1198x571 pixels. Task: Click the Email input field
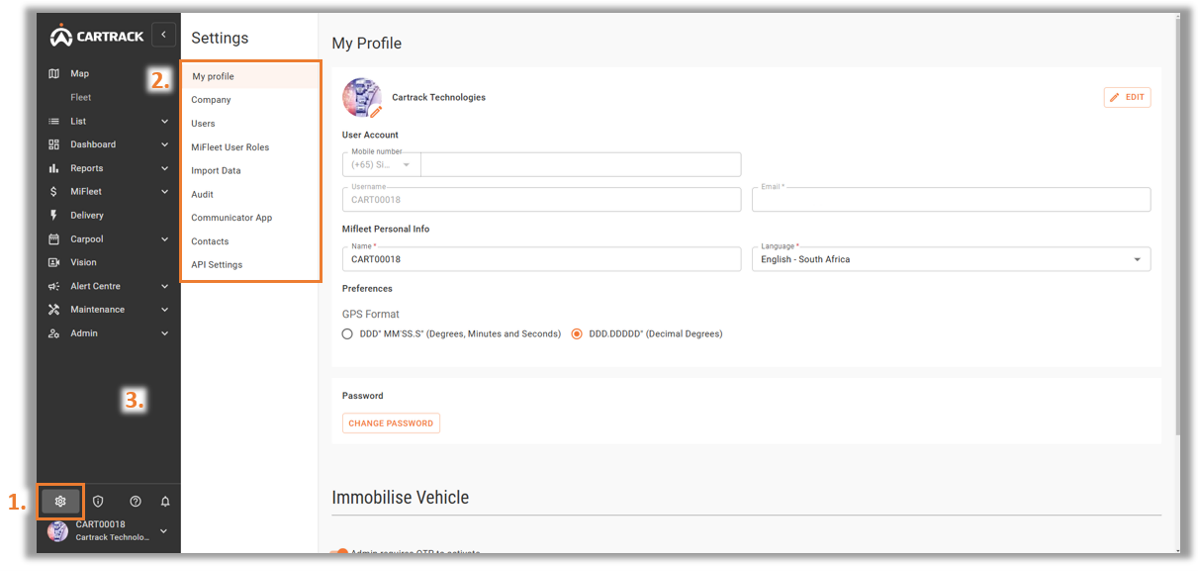[951, 200]
